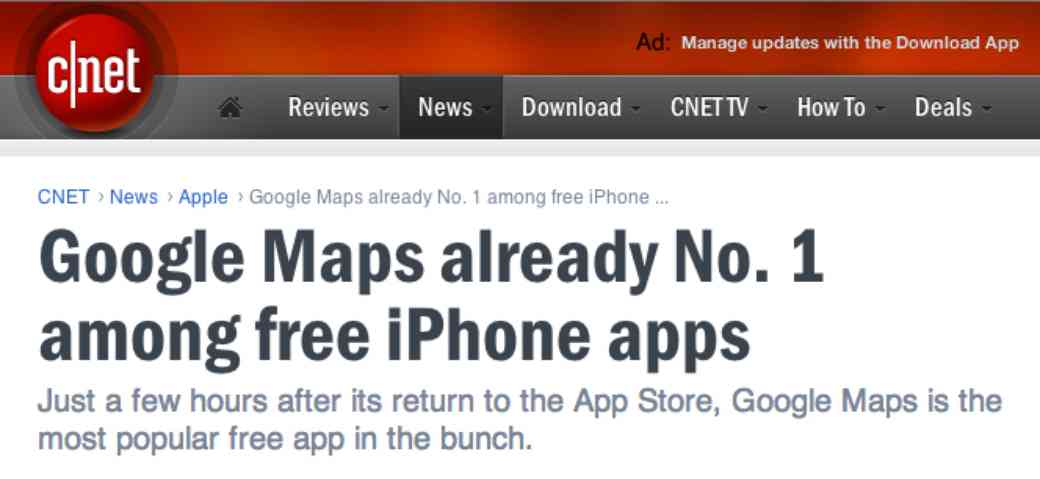The image size is (1040, 479).
Task: Click the 'Manage updates with the Download App' ad
Action: 850,43
